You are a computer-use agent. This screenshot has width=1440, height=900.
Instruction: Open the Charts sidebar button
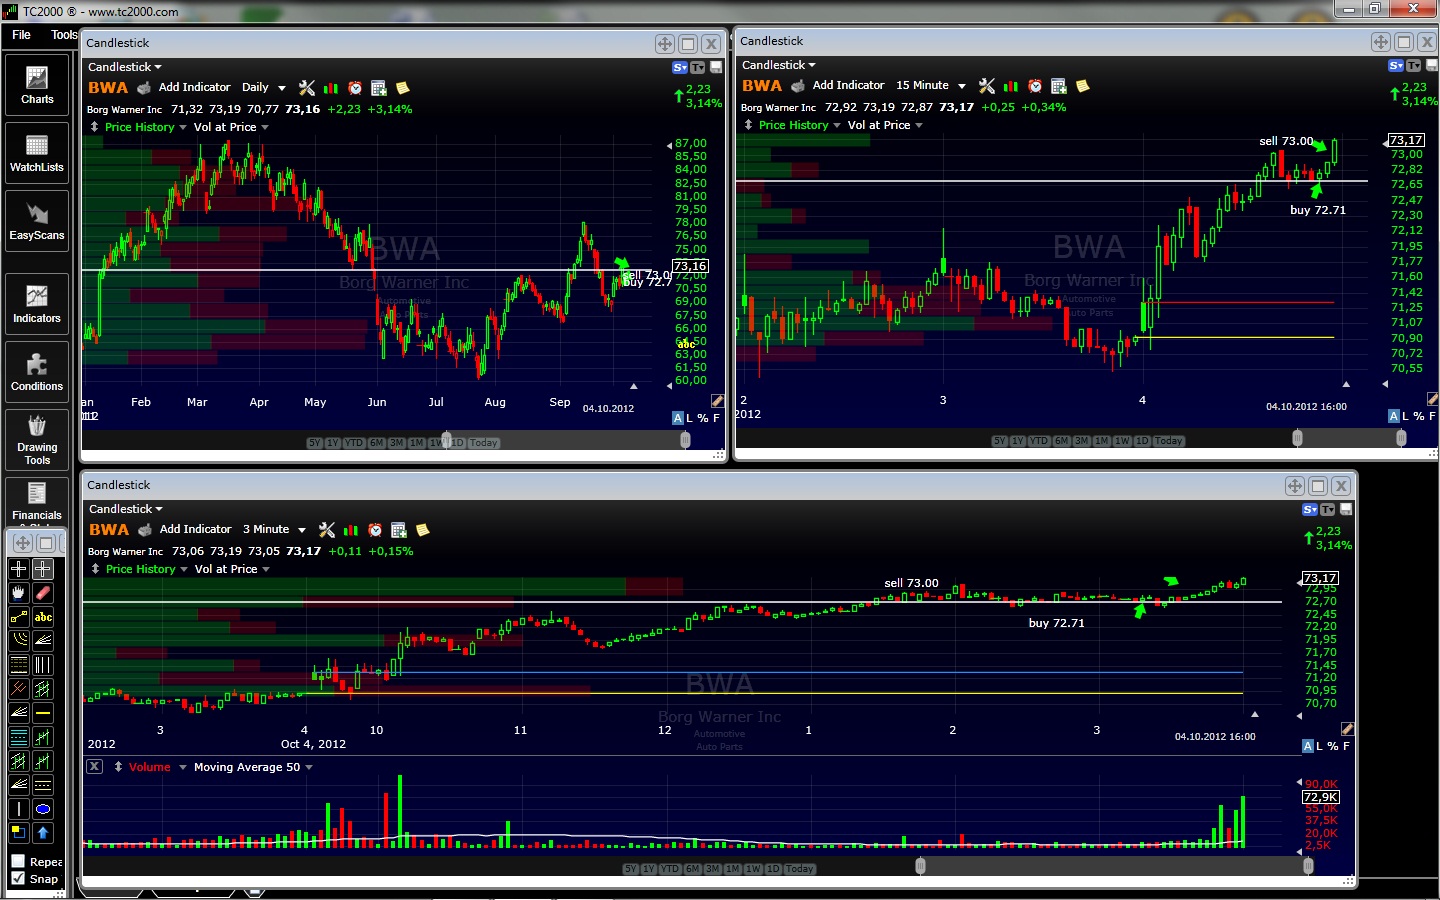pos(37,84)
